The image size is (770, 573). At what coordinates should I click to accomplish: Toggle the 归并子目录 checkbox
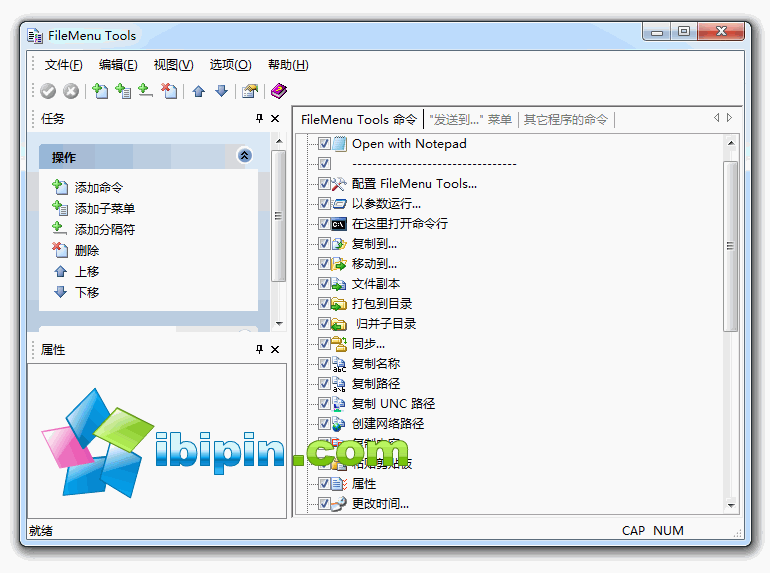324,324
